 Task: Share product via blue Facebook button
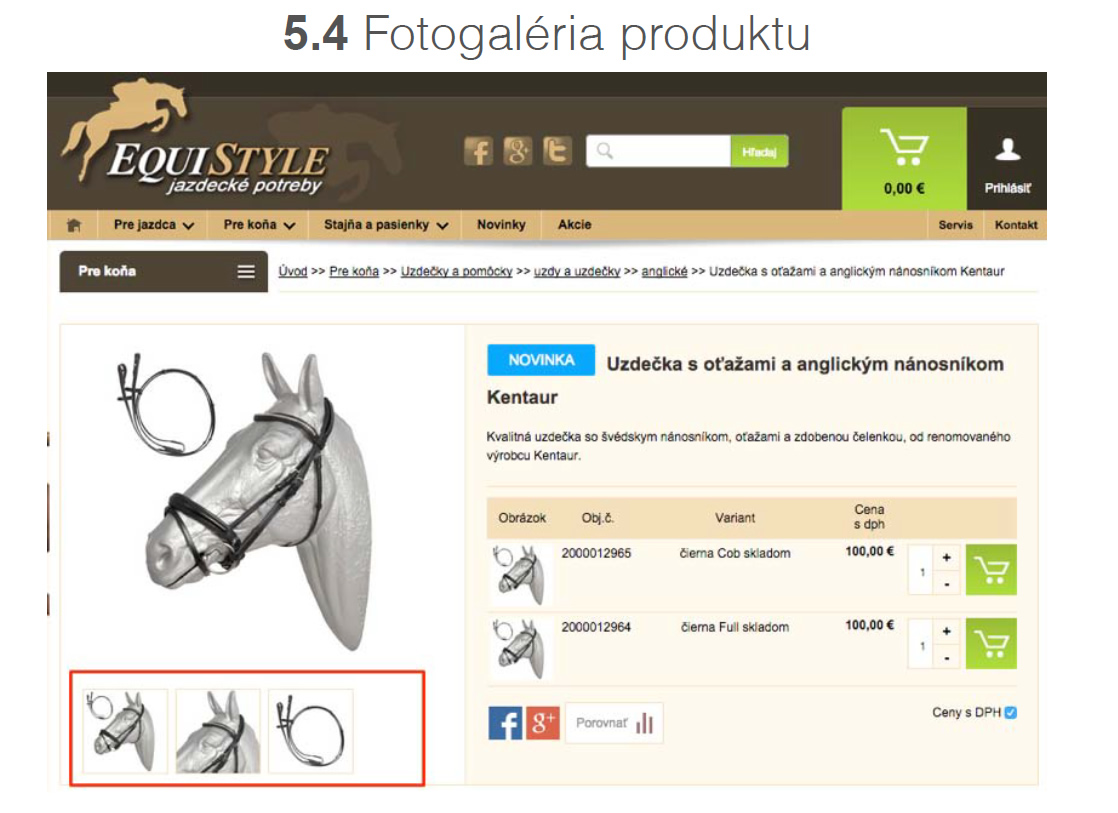505,722
